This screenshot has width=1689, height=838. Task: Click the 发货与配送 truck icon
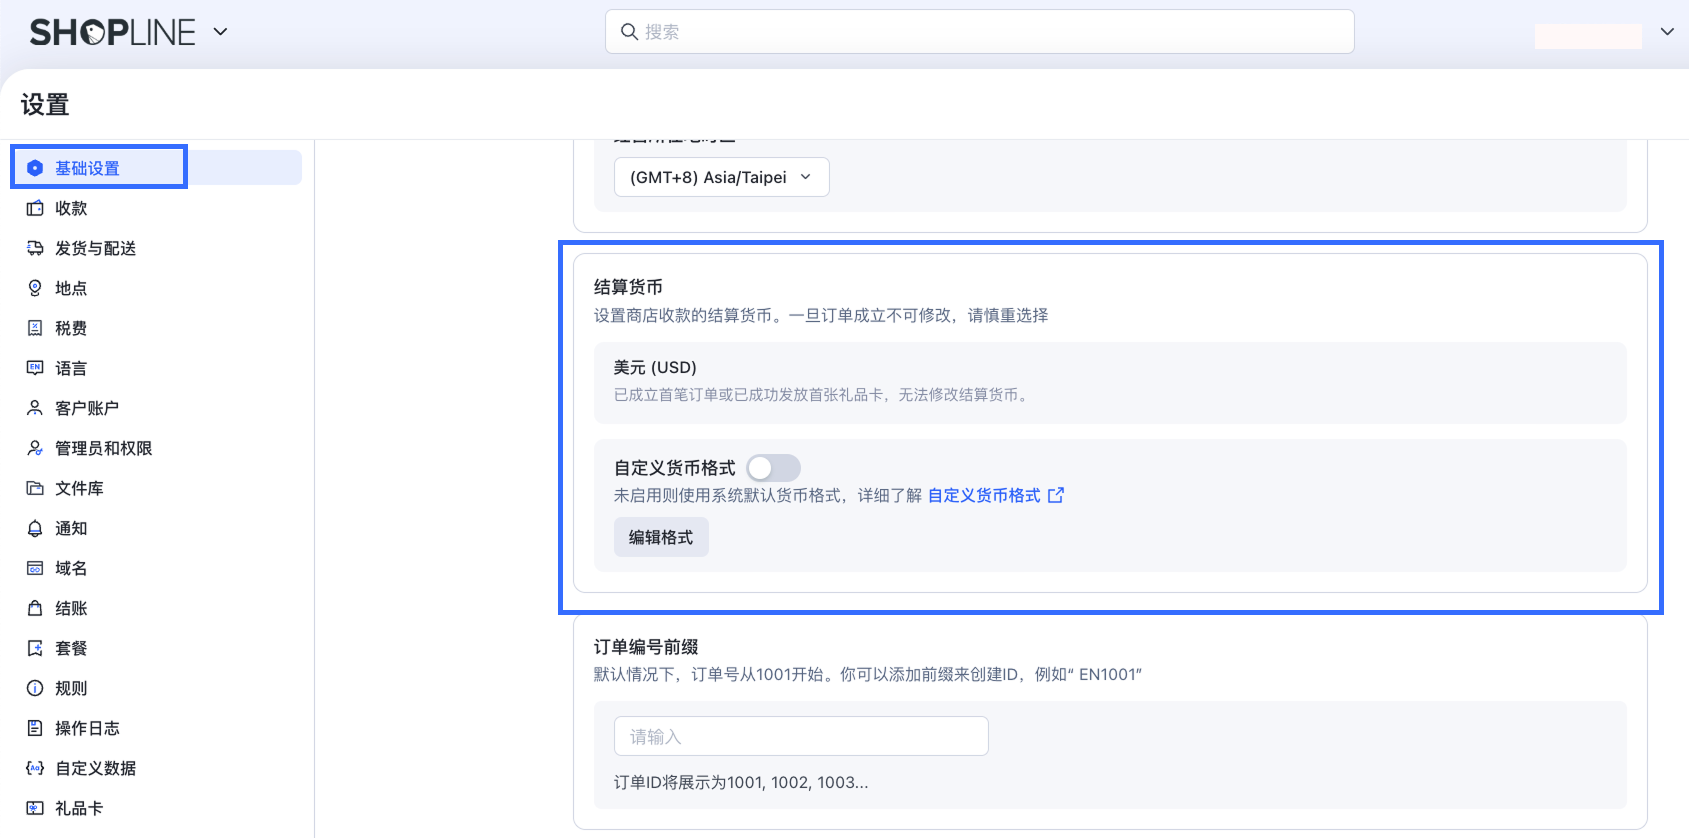[35, 248]
